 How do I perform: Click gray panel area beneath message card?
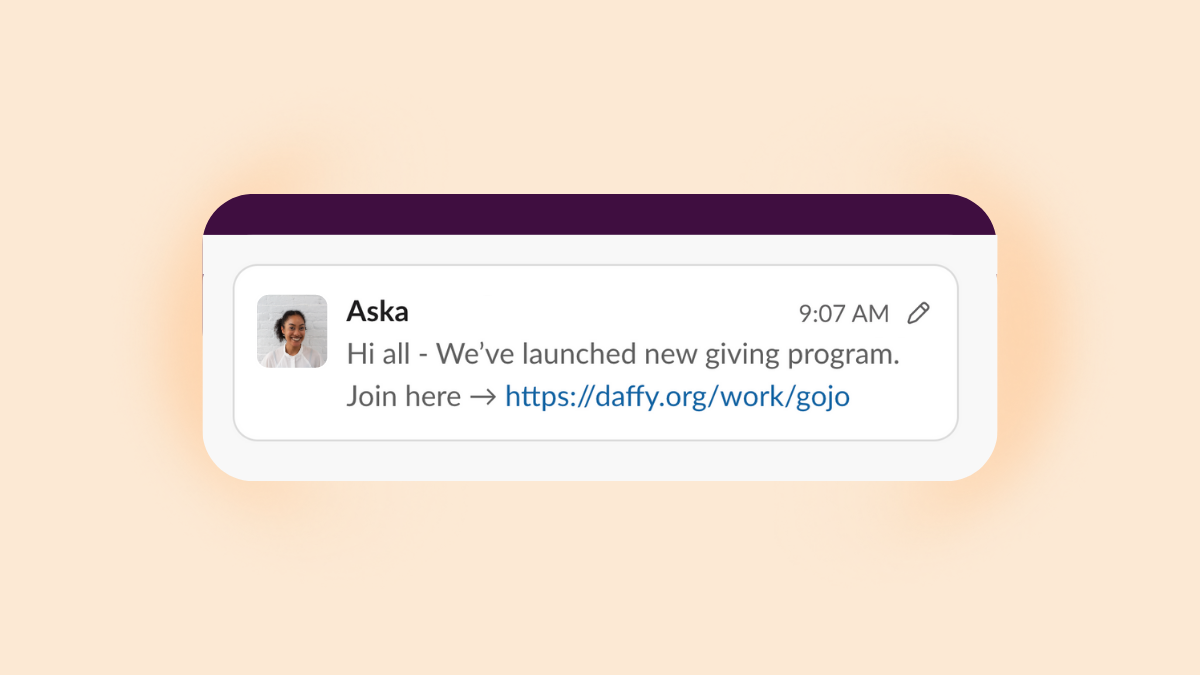pos(600,460)
